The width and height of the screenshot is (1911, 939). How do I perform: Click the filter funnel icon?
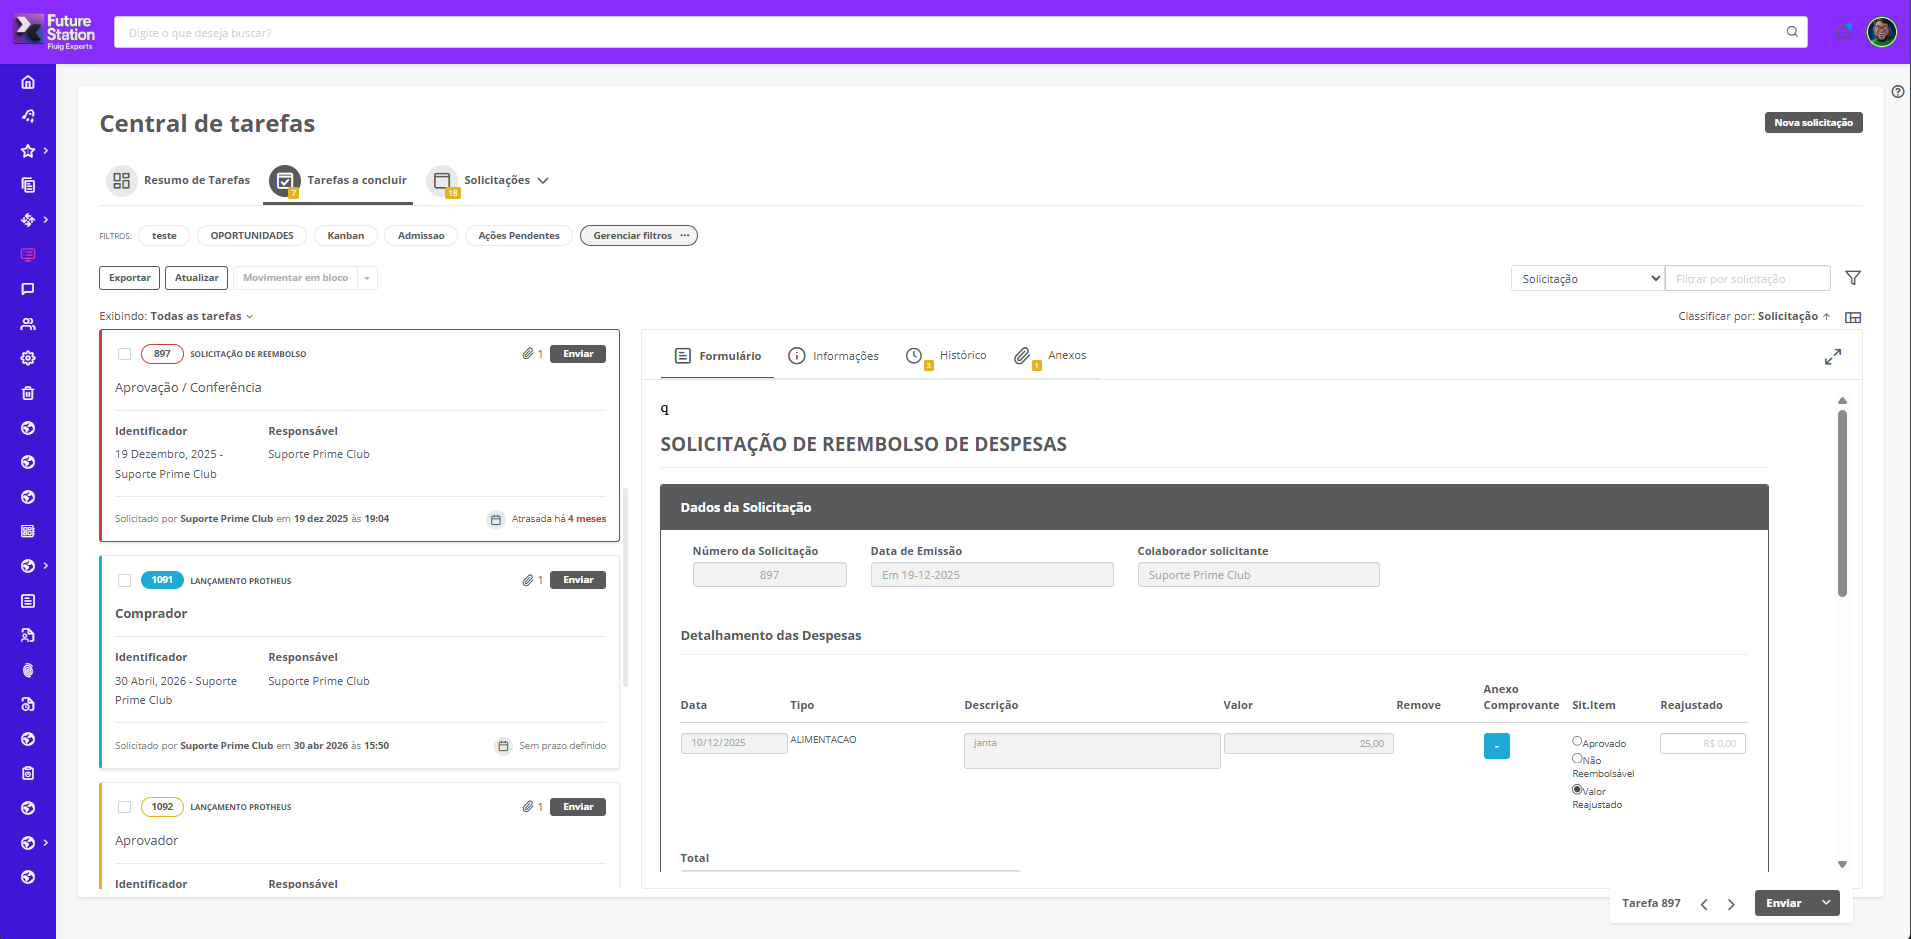point(1853,278)
